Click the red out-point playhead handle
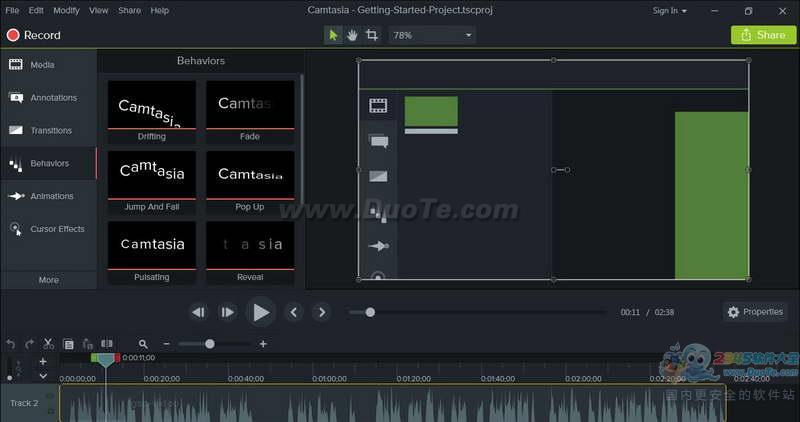 pyautogui.click(x=117, y=358)
